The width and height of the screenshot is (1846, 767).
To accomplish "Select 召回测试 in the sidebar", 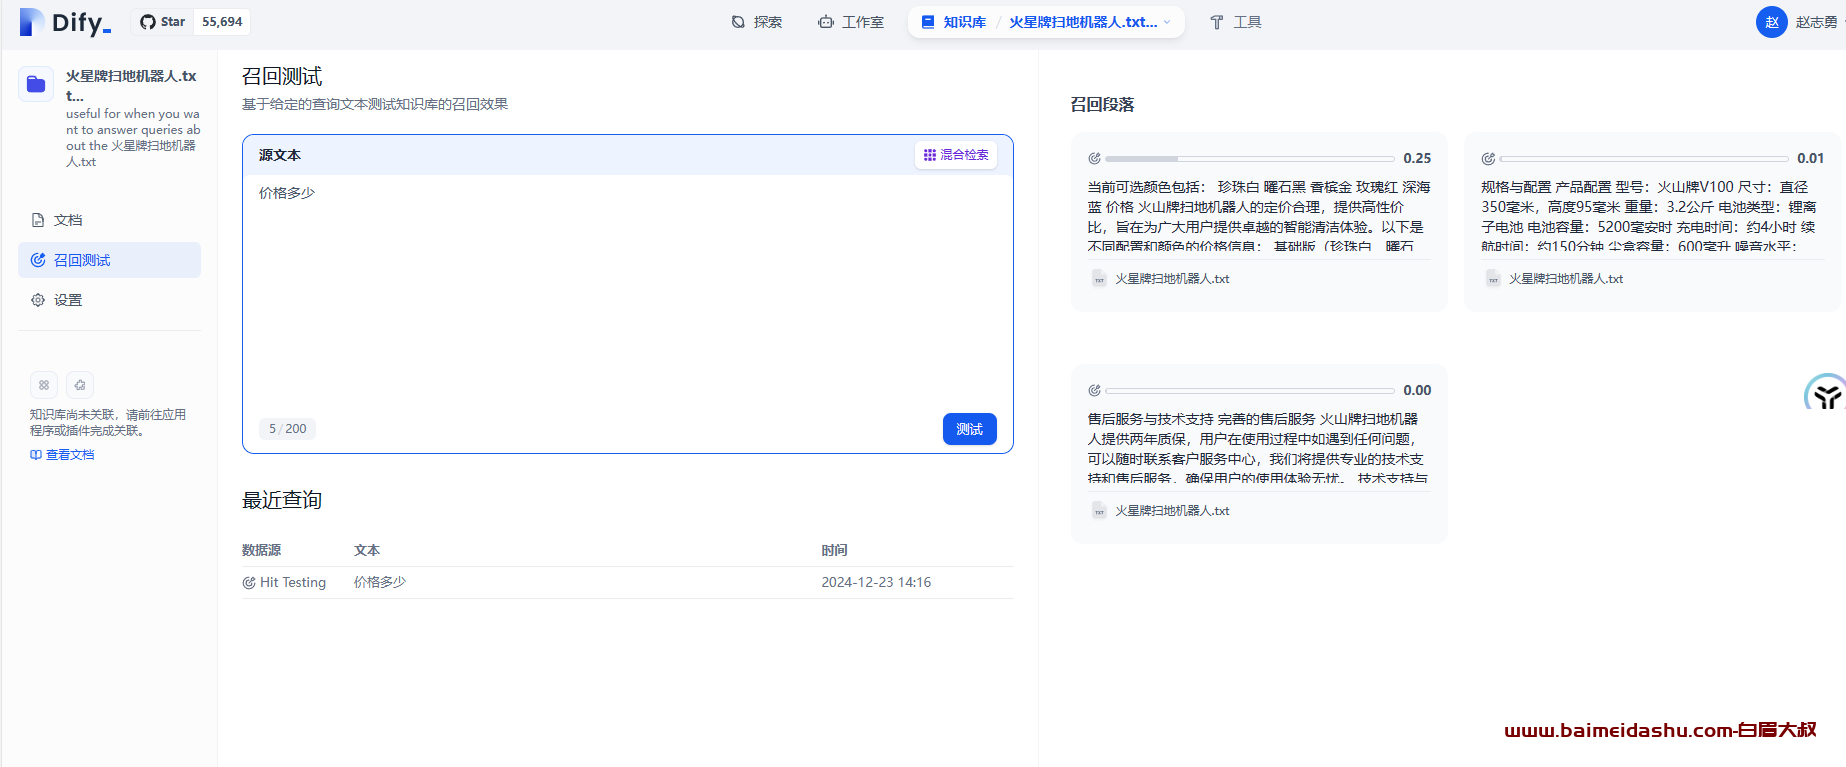I will click(x=109, y=260).
